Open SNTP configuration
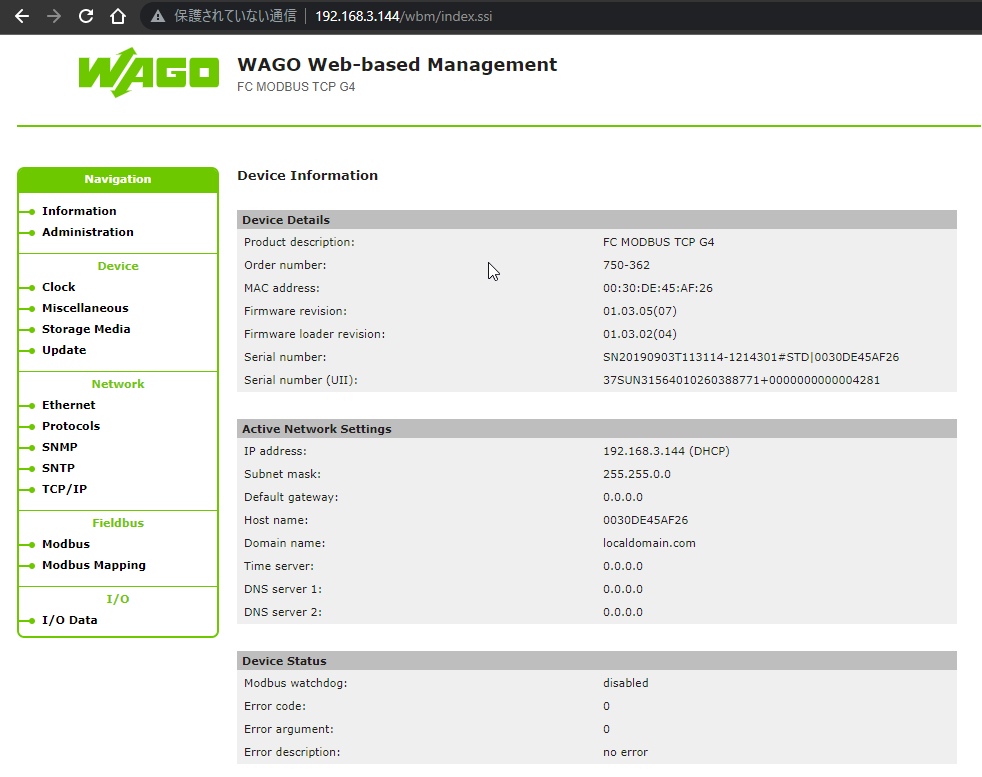The width and height of the screenshot is (982, 777). point(58,468)
